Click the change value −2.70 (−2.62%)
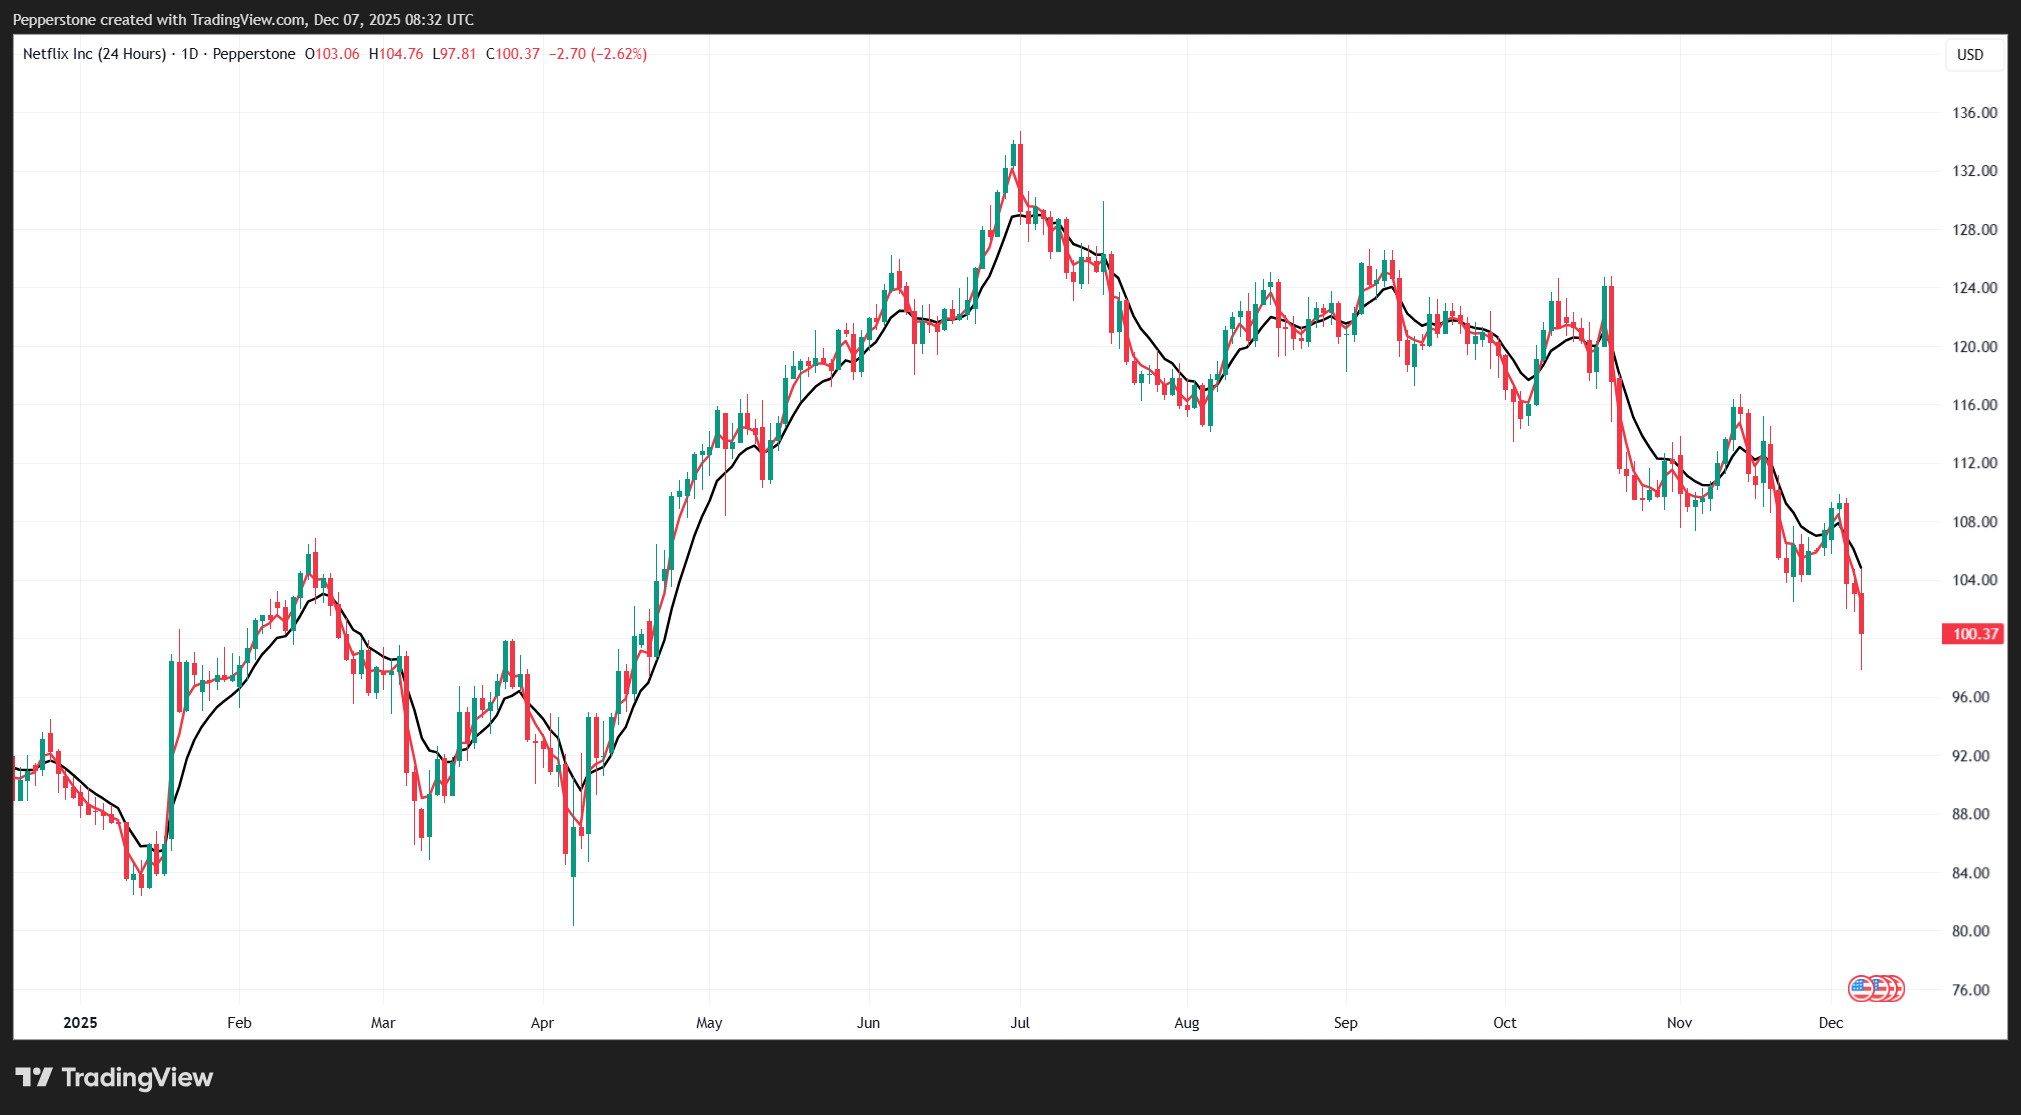The width and height of the screenshot is (2021, 1115). [x=597, y=54]
